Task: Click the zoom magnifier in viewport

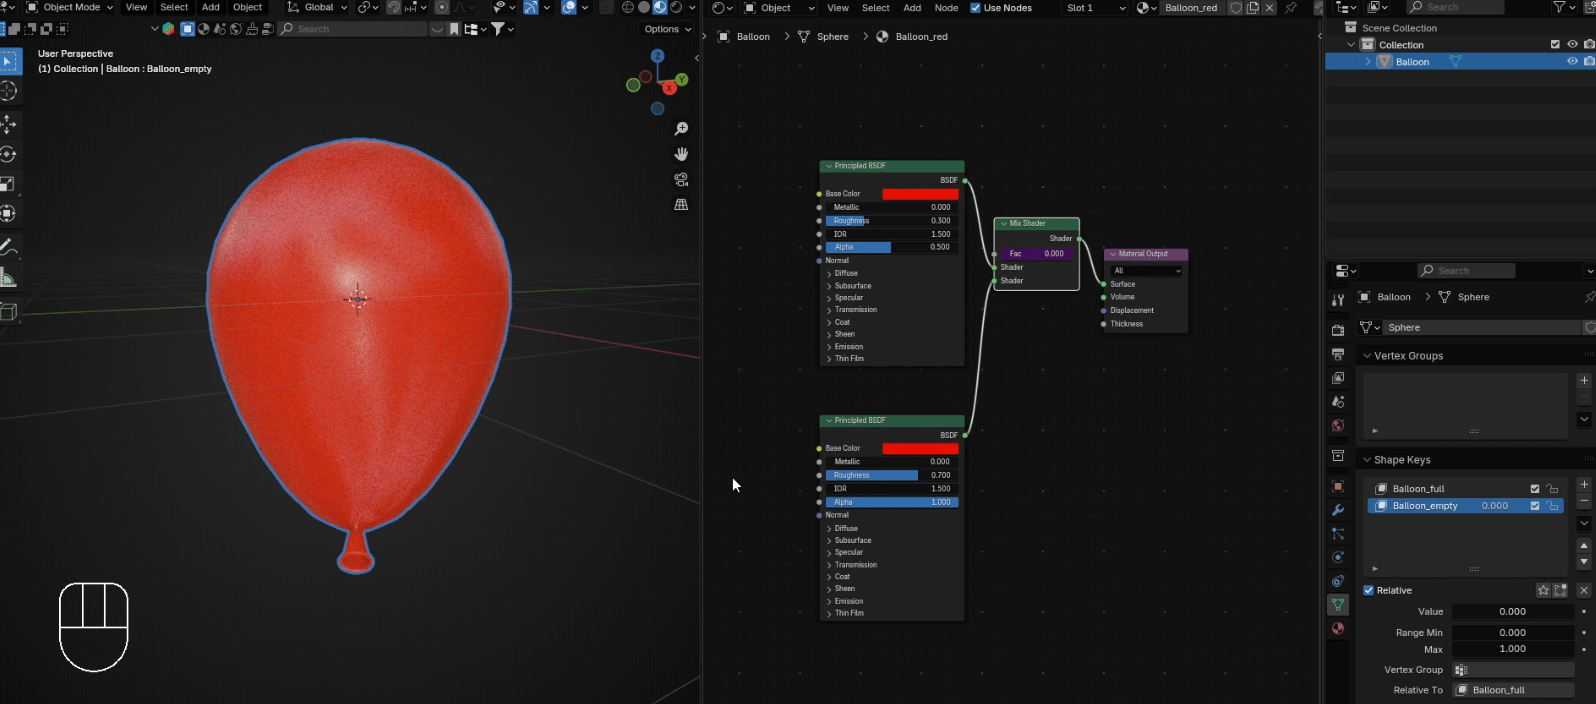Action: click(681, 129)
